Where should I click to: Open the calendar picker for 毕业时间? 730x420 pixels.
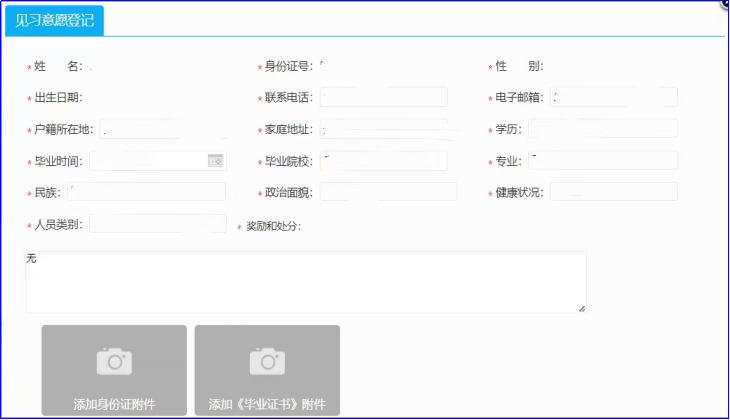point(215,161)
